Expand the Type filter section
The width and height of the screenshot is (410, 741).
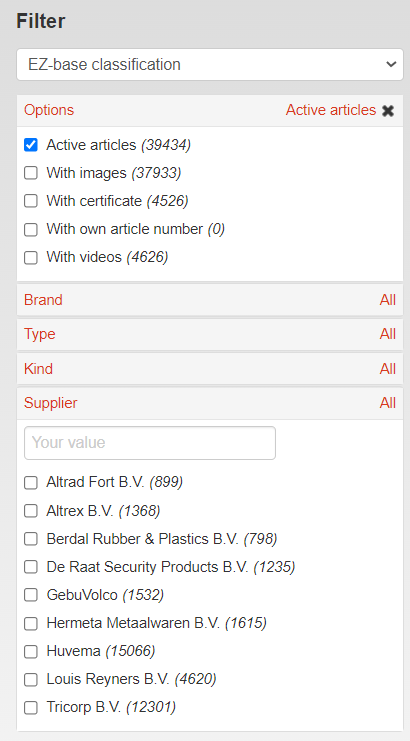[210, 334]
